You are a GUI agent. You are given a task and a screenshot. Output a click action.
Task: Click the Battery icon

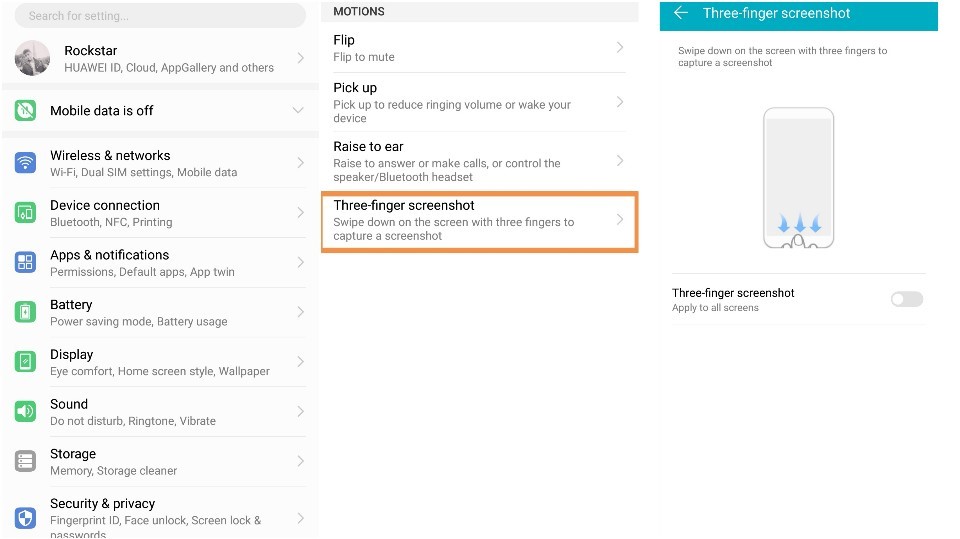26,312
